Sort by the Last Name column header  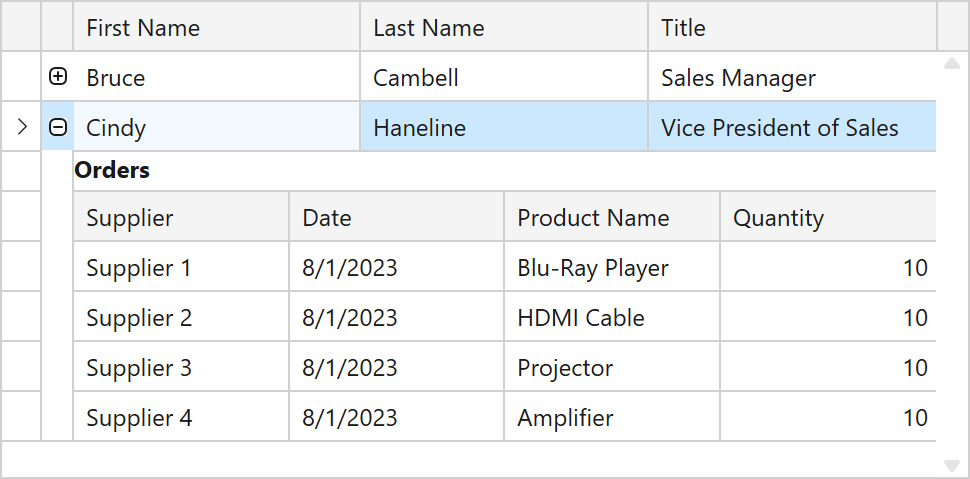pos(504,28)
